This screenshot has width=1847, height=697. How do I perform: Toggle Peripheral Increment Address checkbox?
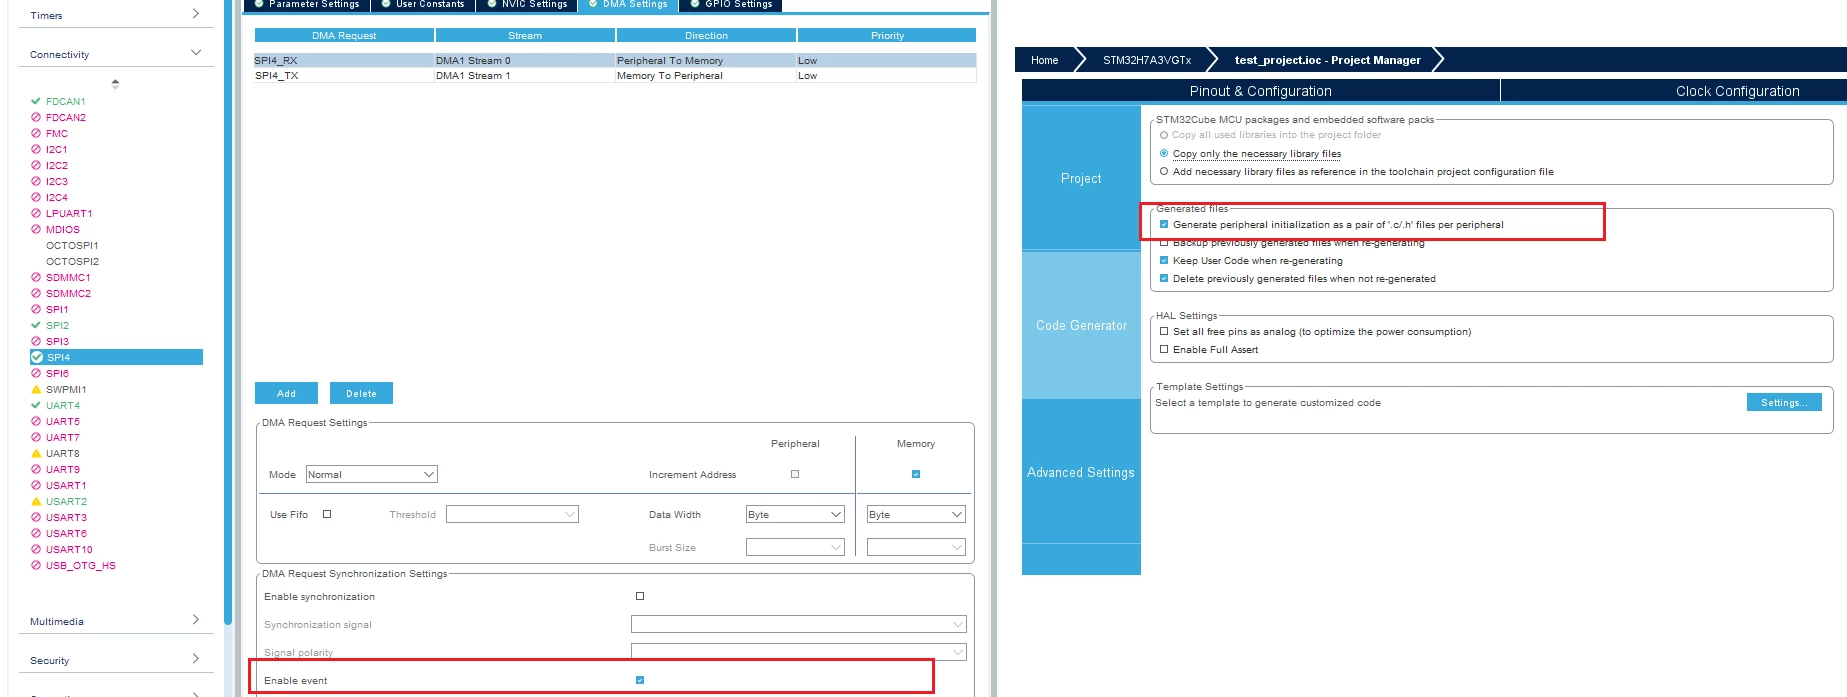pos(795,474)
